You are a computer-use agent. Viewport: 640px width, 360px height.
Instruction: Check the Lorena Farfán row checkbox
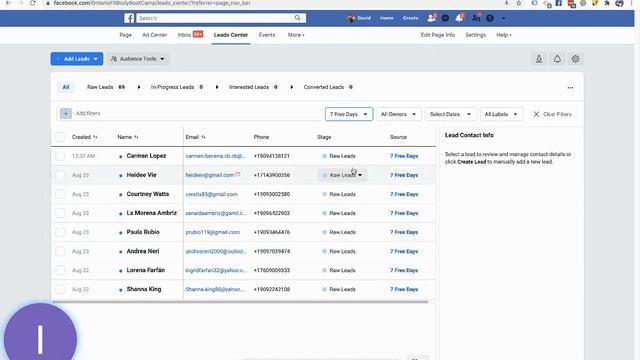(60, 270)
